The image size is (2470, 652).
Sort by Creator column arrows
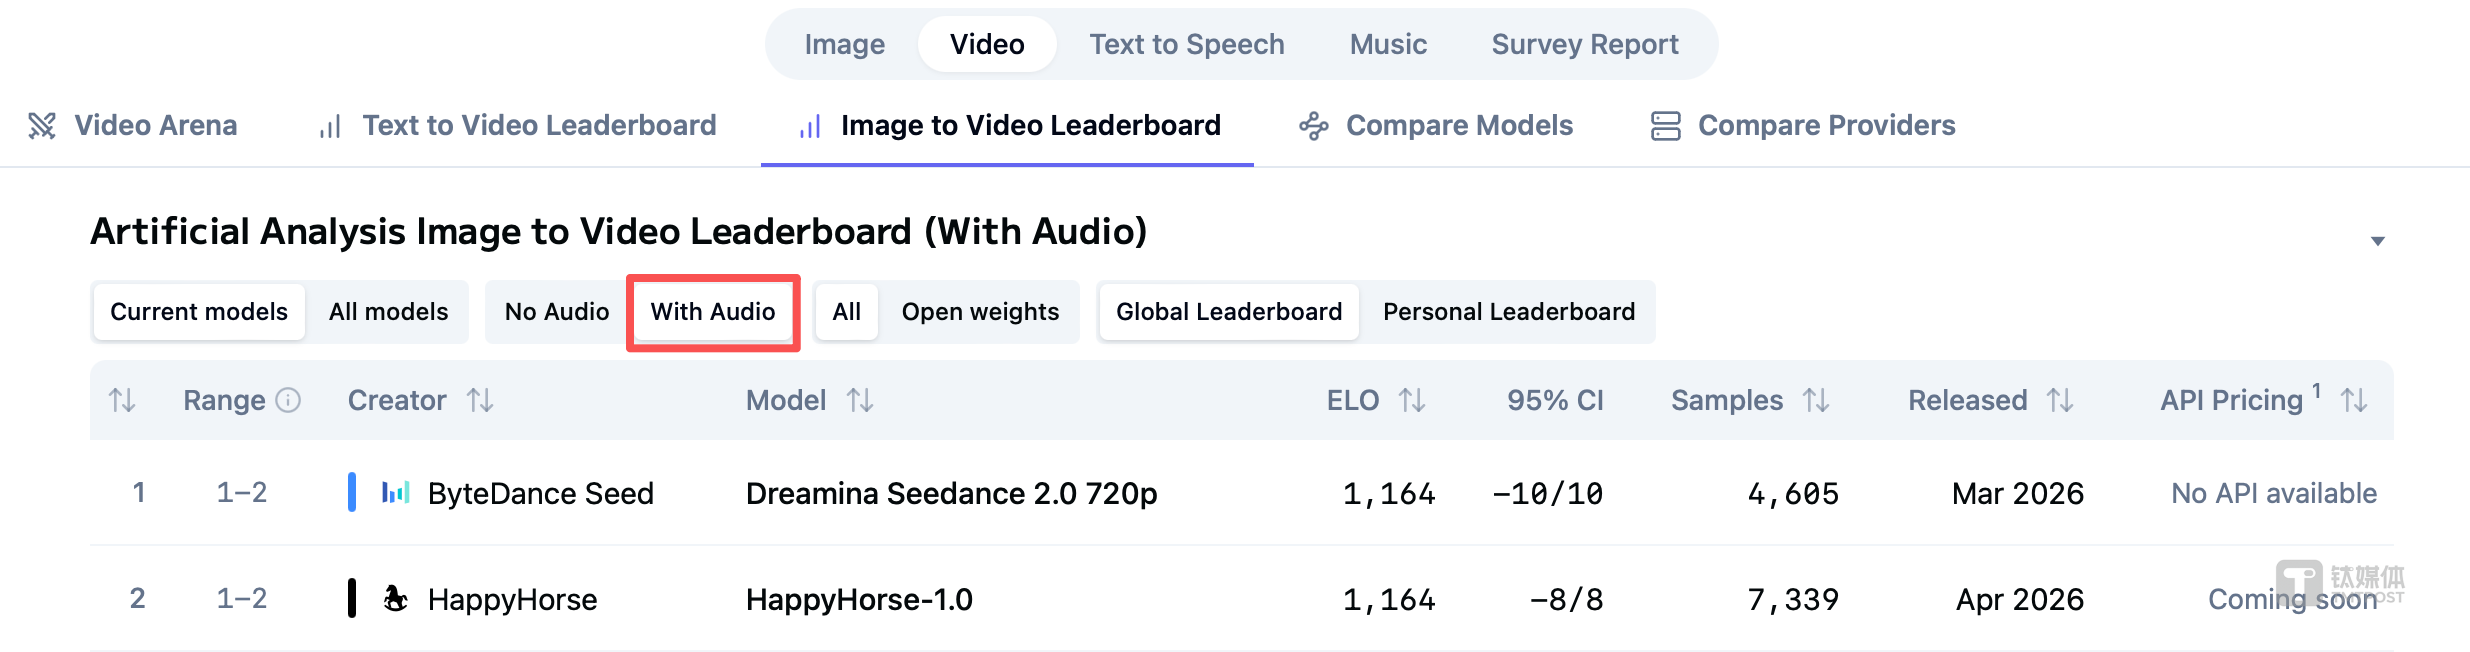(x=480, y=401)
